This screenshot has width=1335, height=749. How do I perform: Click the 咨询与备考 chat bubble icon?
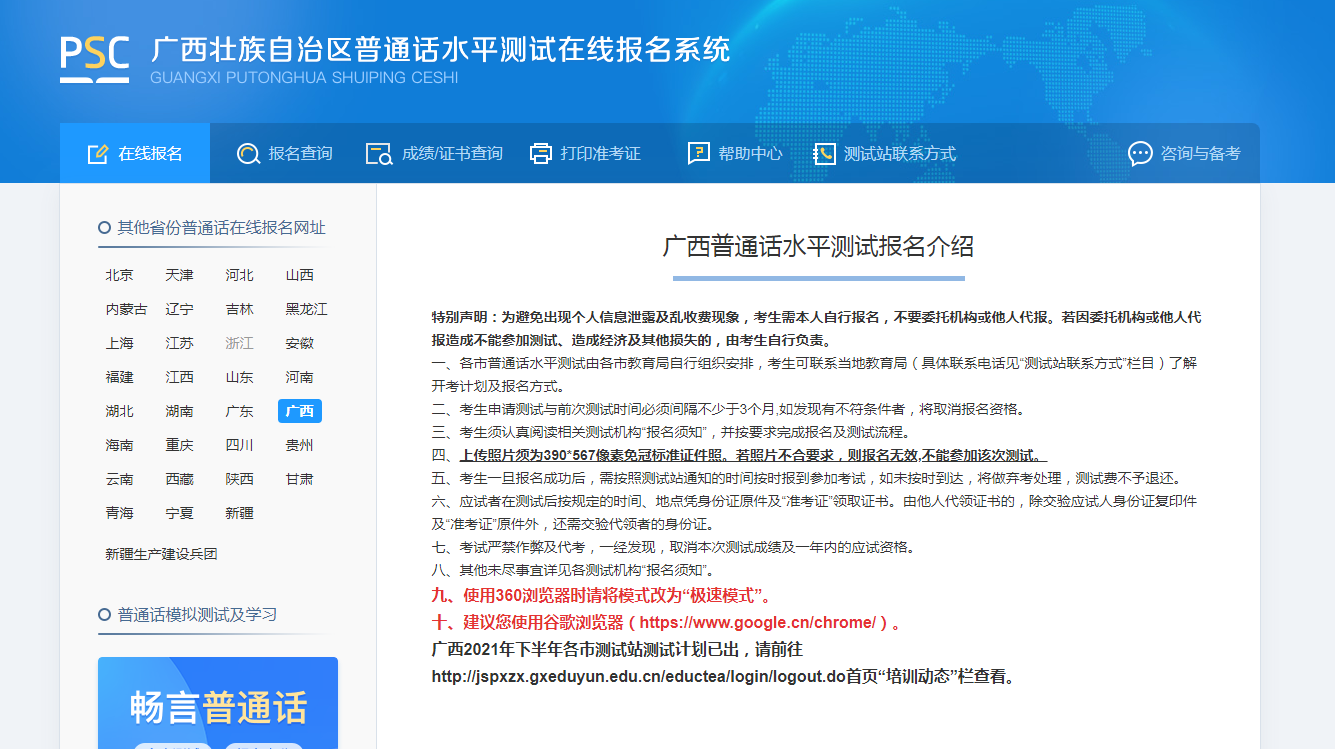point(1140,154)
